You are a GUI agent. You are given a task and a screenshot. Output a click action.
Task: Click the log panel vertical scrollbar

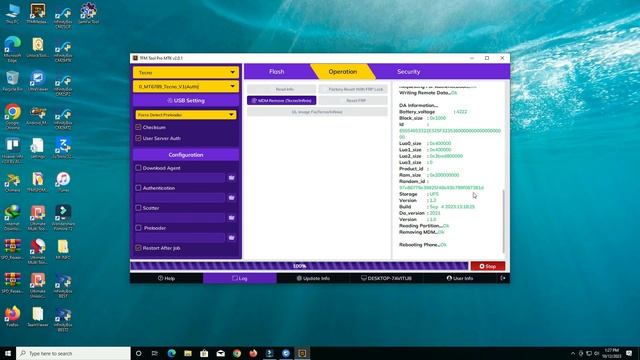504,221
